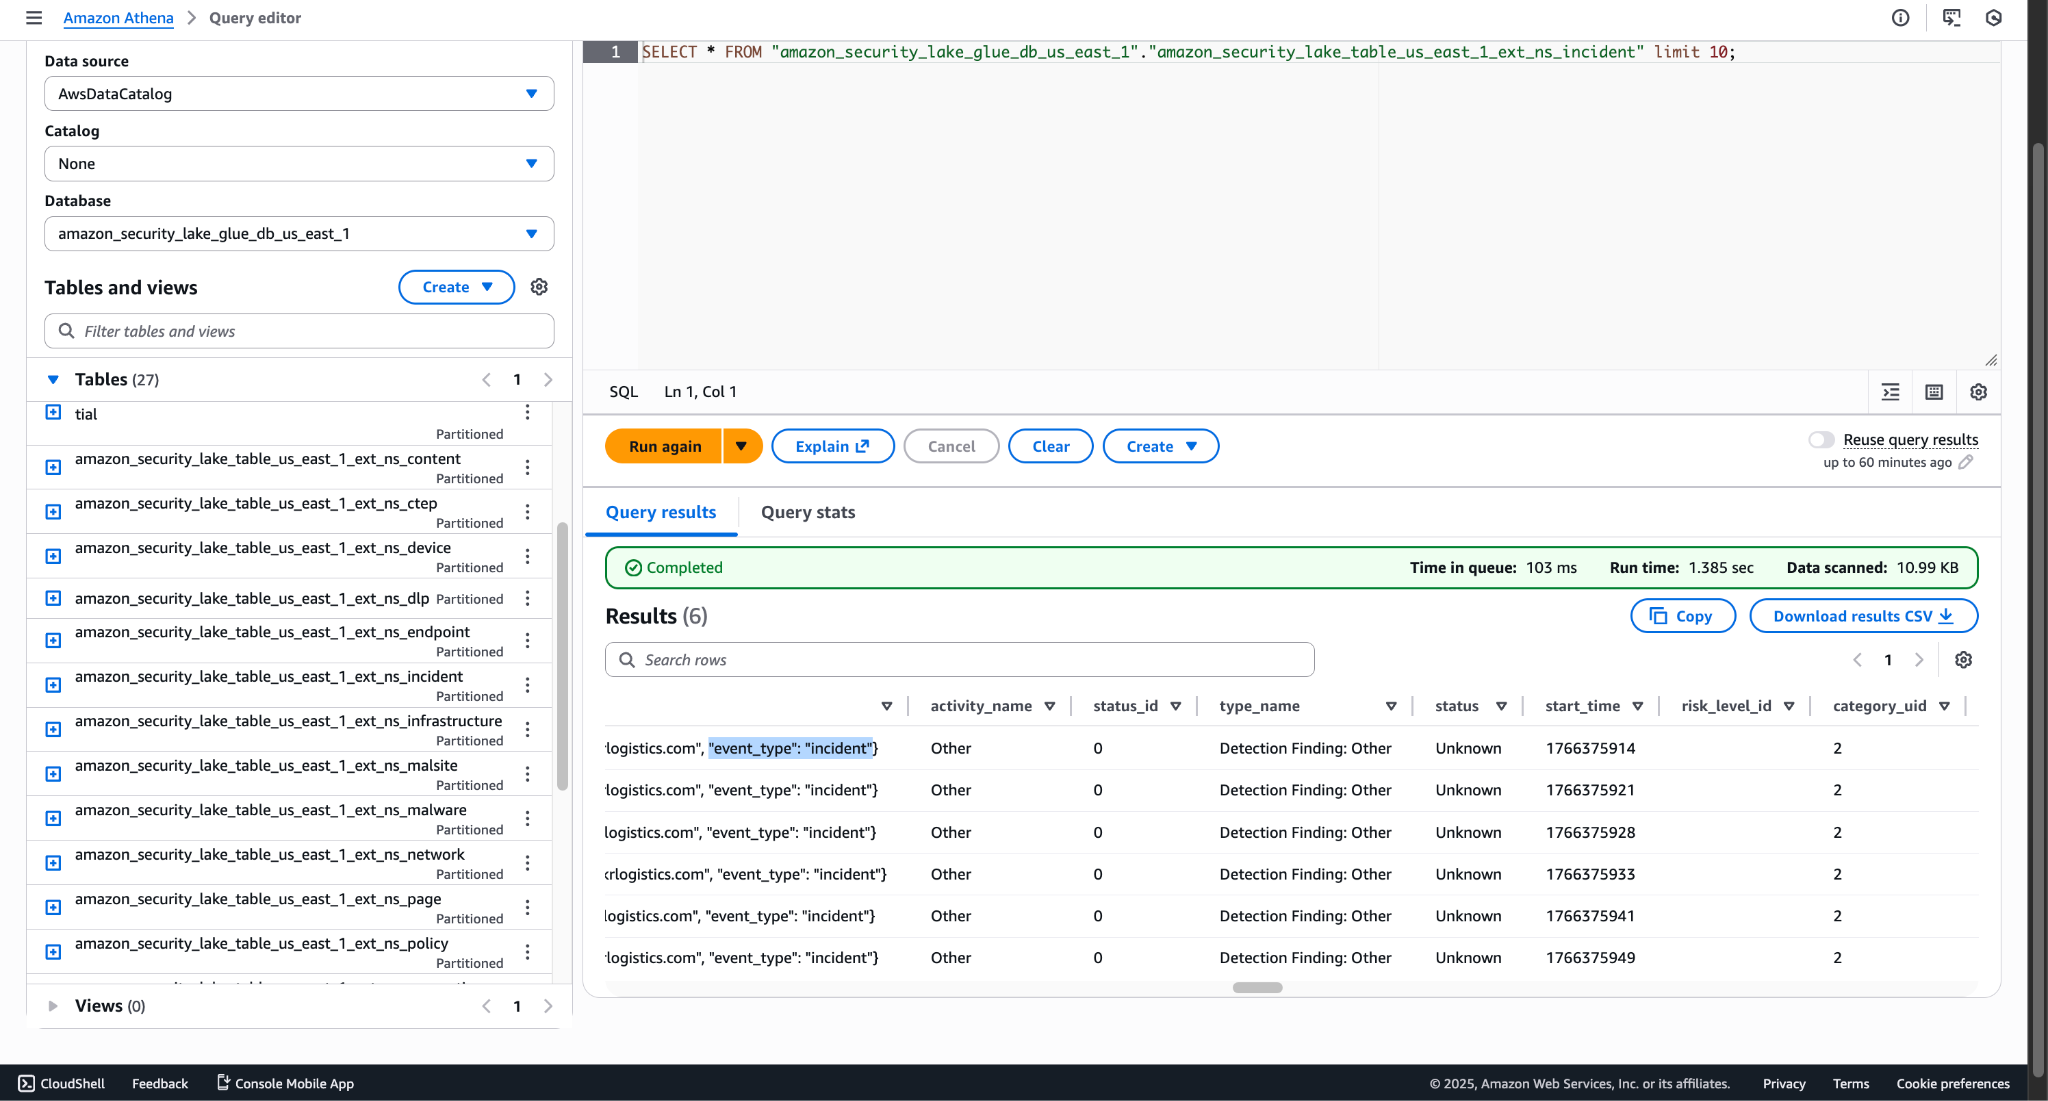Go to next views page arrow

pos(548,1006)
